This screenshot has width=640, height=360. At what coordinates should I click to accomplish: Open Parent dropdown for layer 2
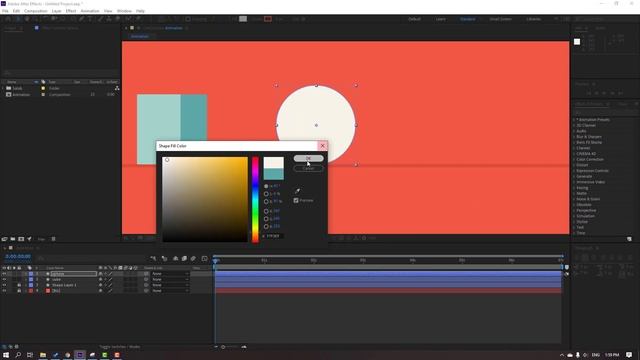[x=170, y=280]
